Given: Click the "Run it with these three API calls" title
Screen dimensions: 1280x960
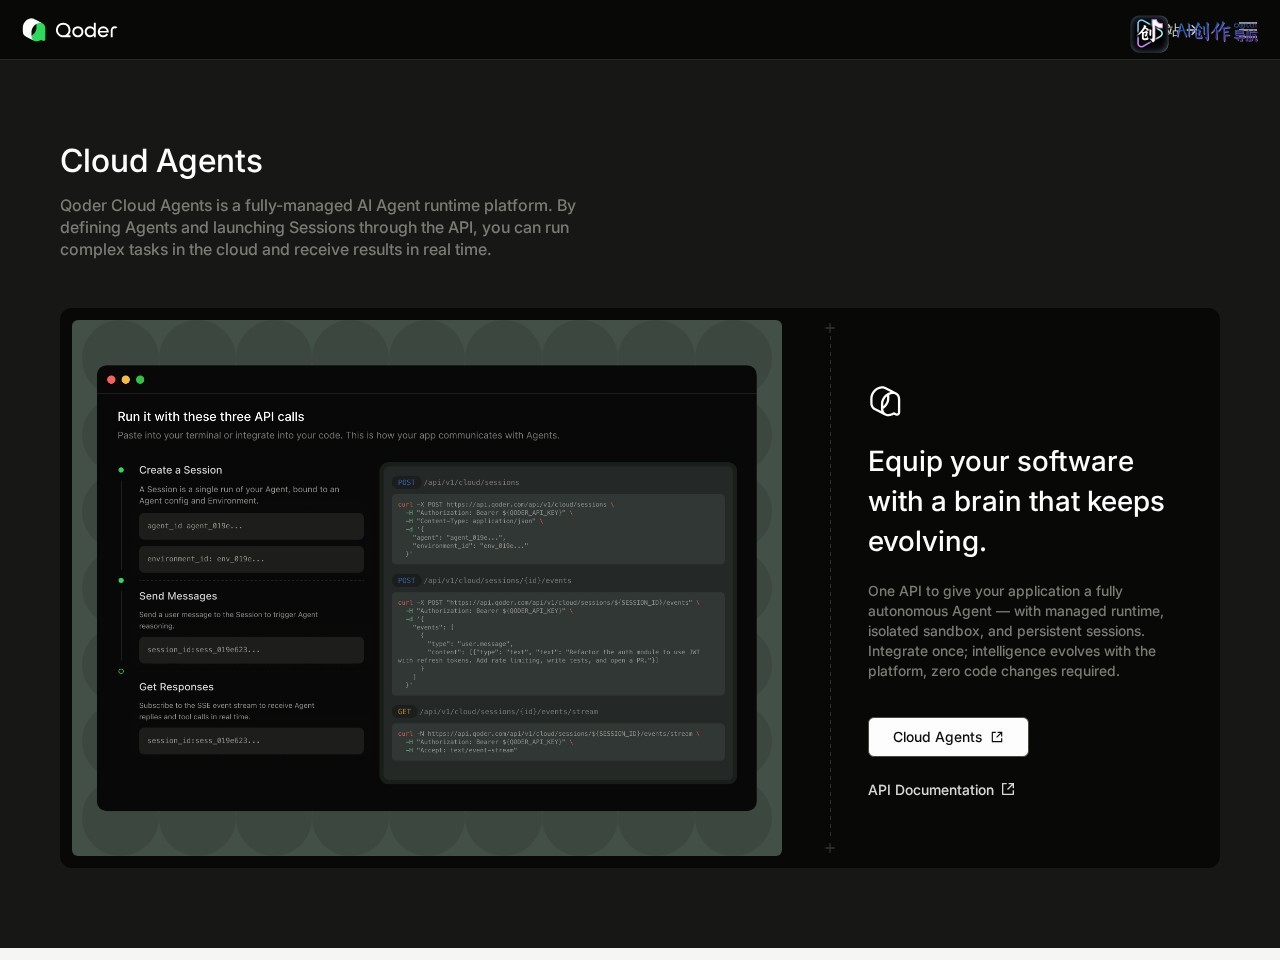Looking at the screenshot, I should 211,417.
